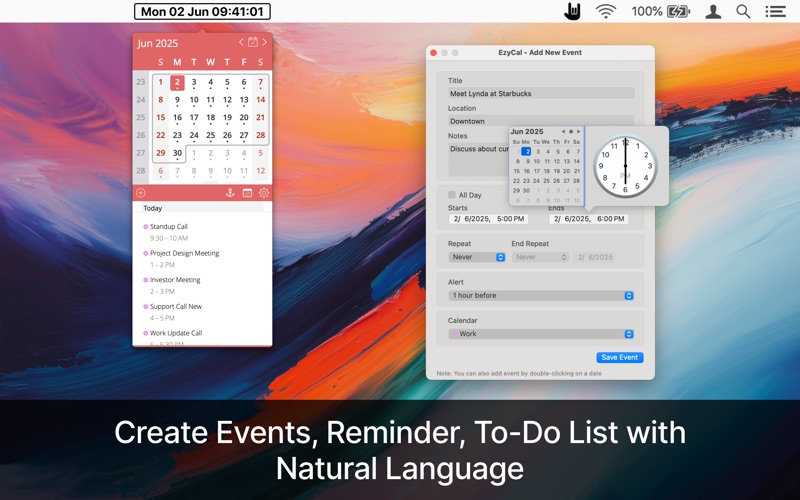Click the Notes text area
Screen dimensions: 800x500
(x=479, y=159)
